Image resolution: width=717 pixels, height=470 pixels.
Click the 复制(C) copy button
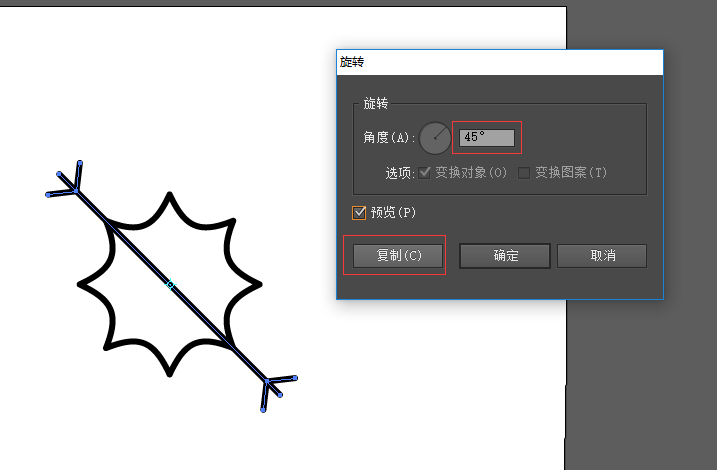(398, 256)
